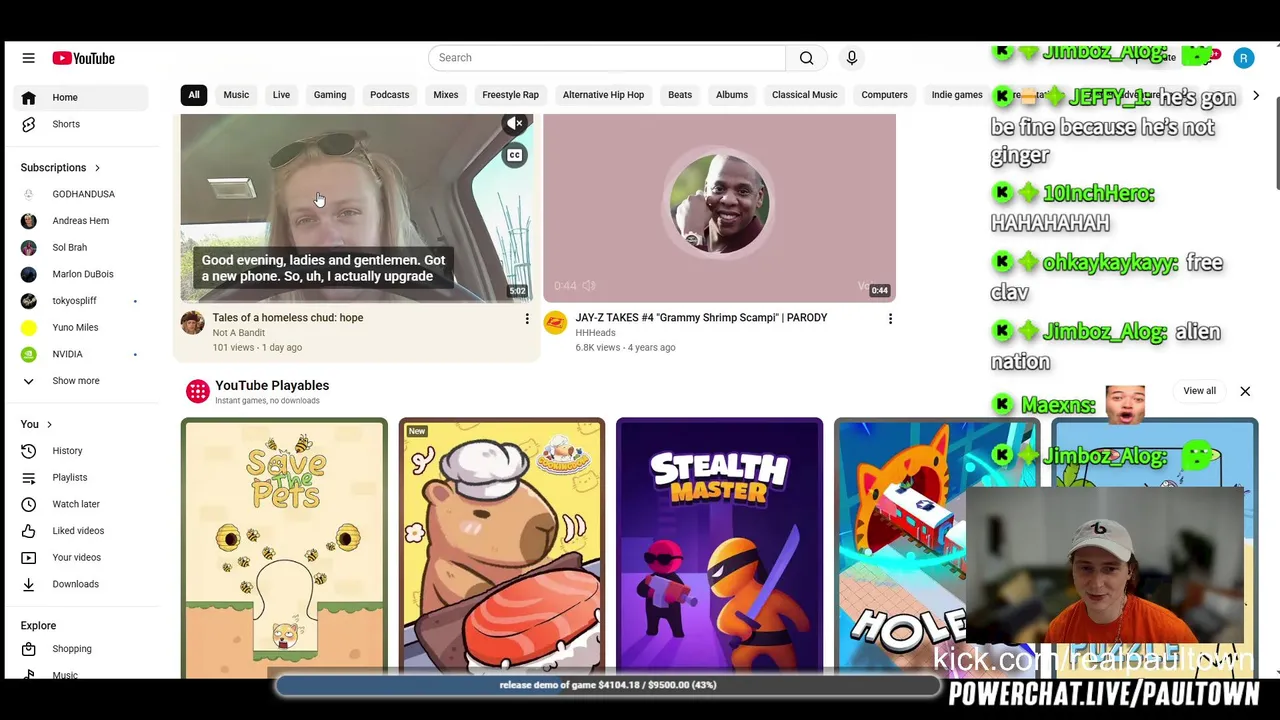Open HHHeads channel name link

(x=595, y=333)
